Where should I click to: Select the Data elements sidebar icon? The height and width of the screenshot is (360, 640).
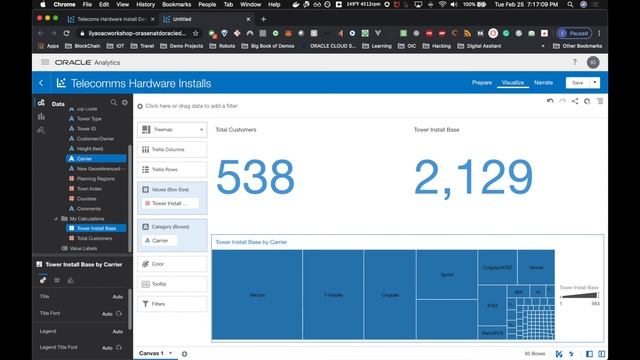point(41,103)
